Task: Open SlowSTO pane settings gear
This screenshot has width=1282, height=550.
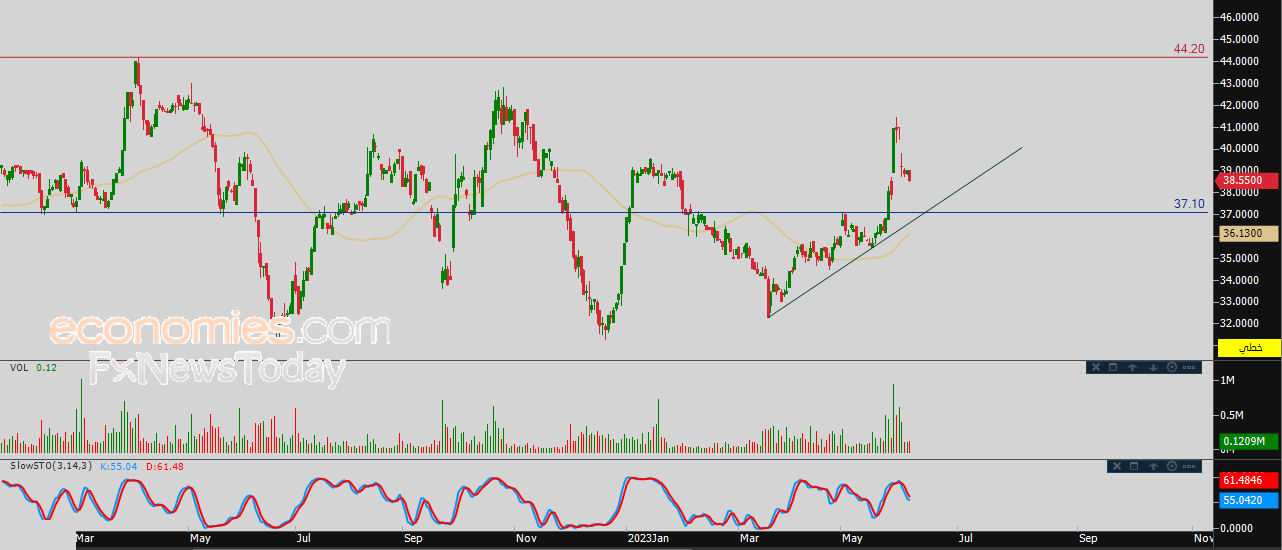Action: coord(1172,466)
